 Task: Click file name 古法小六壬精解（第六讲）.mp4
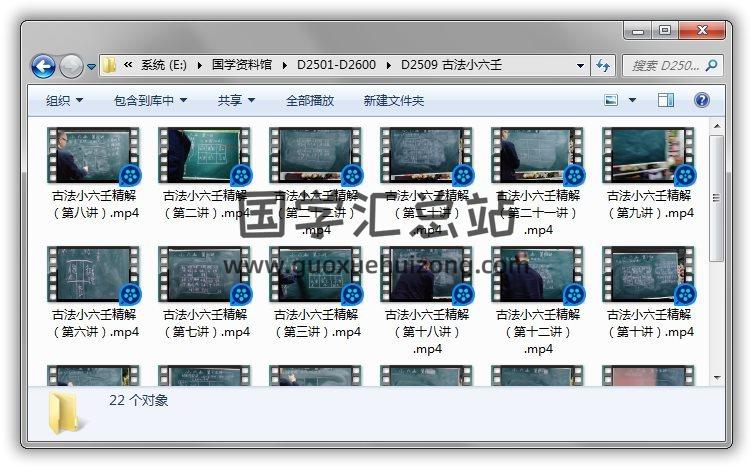[95, 323]
